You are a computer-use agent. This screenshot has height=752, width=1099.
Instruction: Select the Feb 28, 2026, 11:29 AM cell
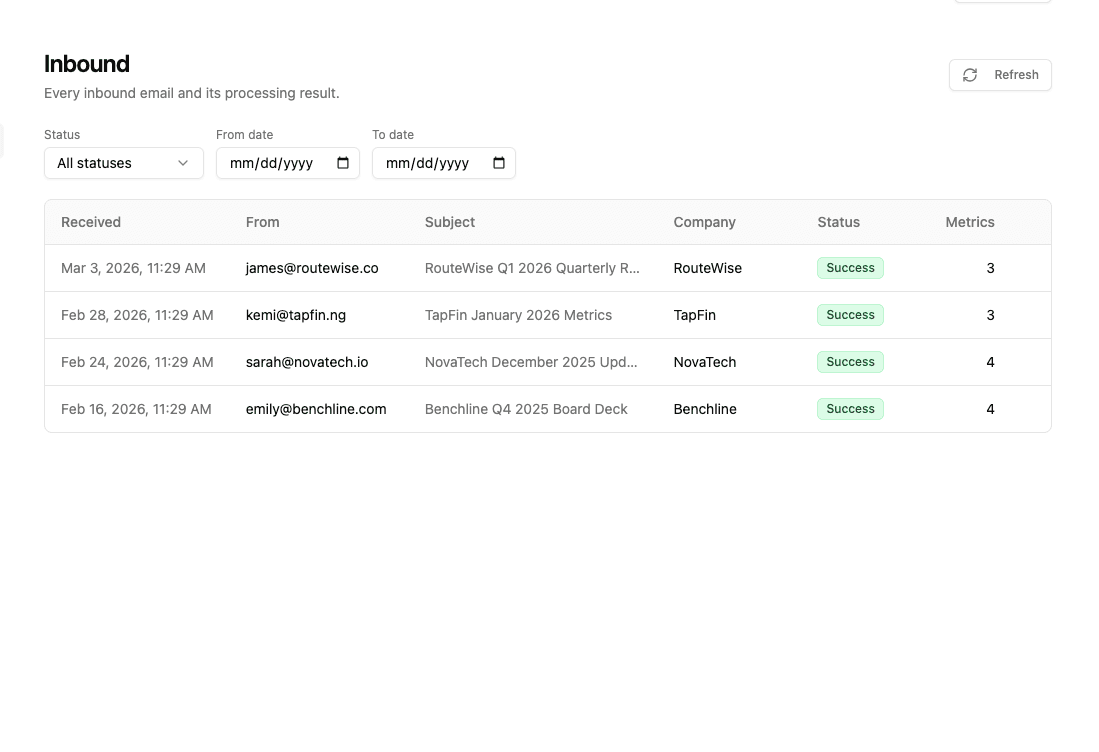point(137,315)
